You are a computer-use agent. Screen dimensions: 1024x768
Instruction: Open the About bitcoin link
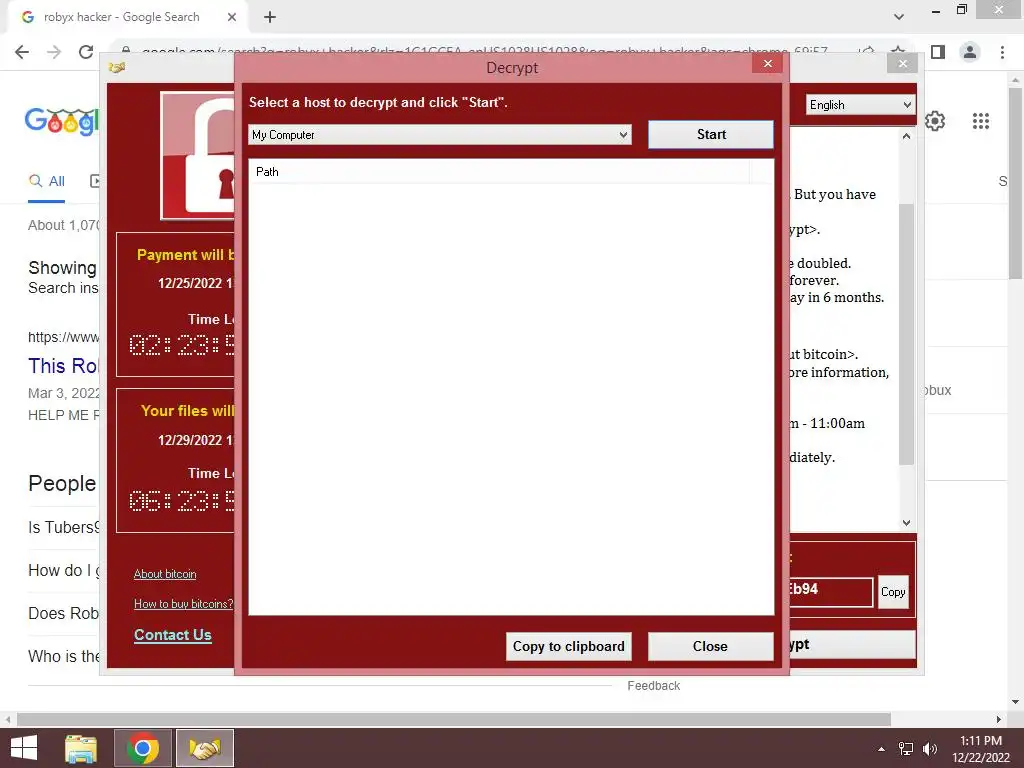tap(165, 574)
